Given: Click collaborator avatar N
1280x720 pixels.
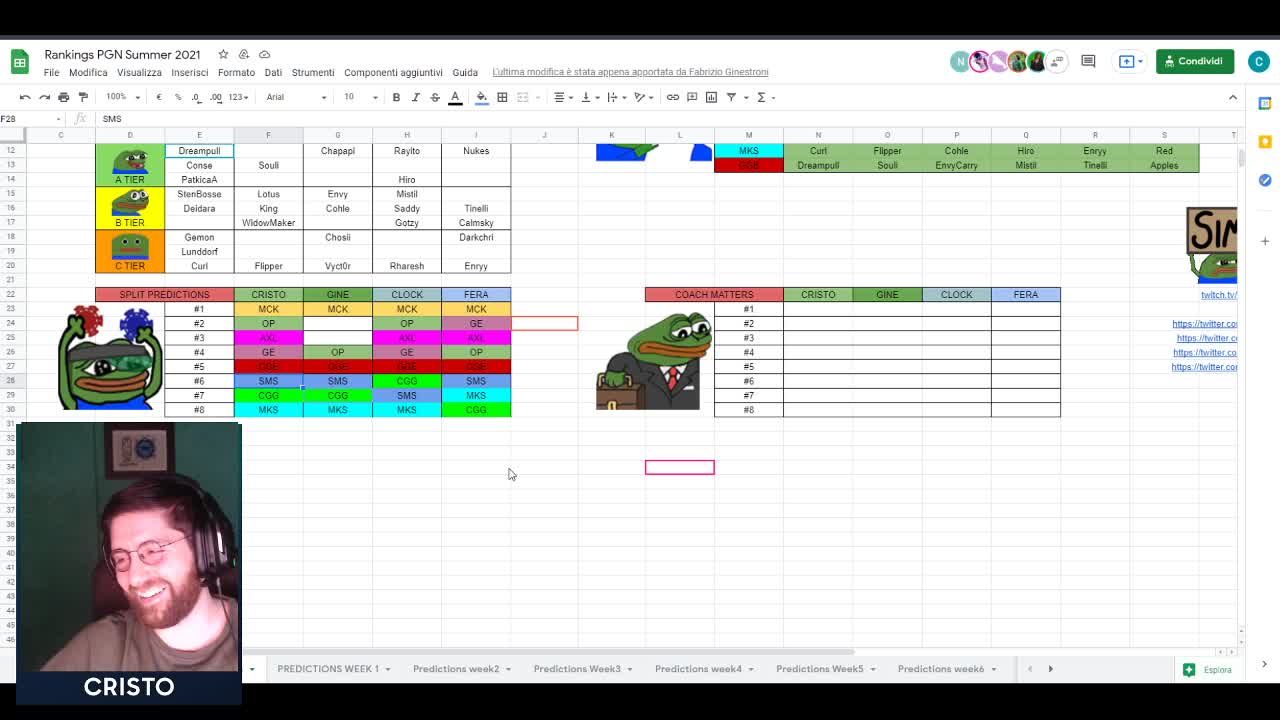Looking at the screenshot, I should [x=960, y=61].
